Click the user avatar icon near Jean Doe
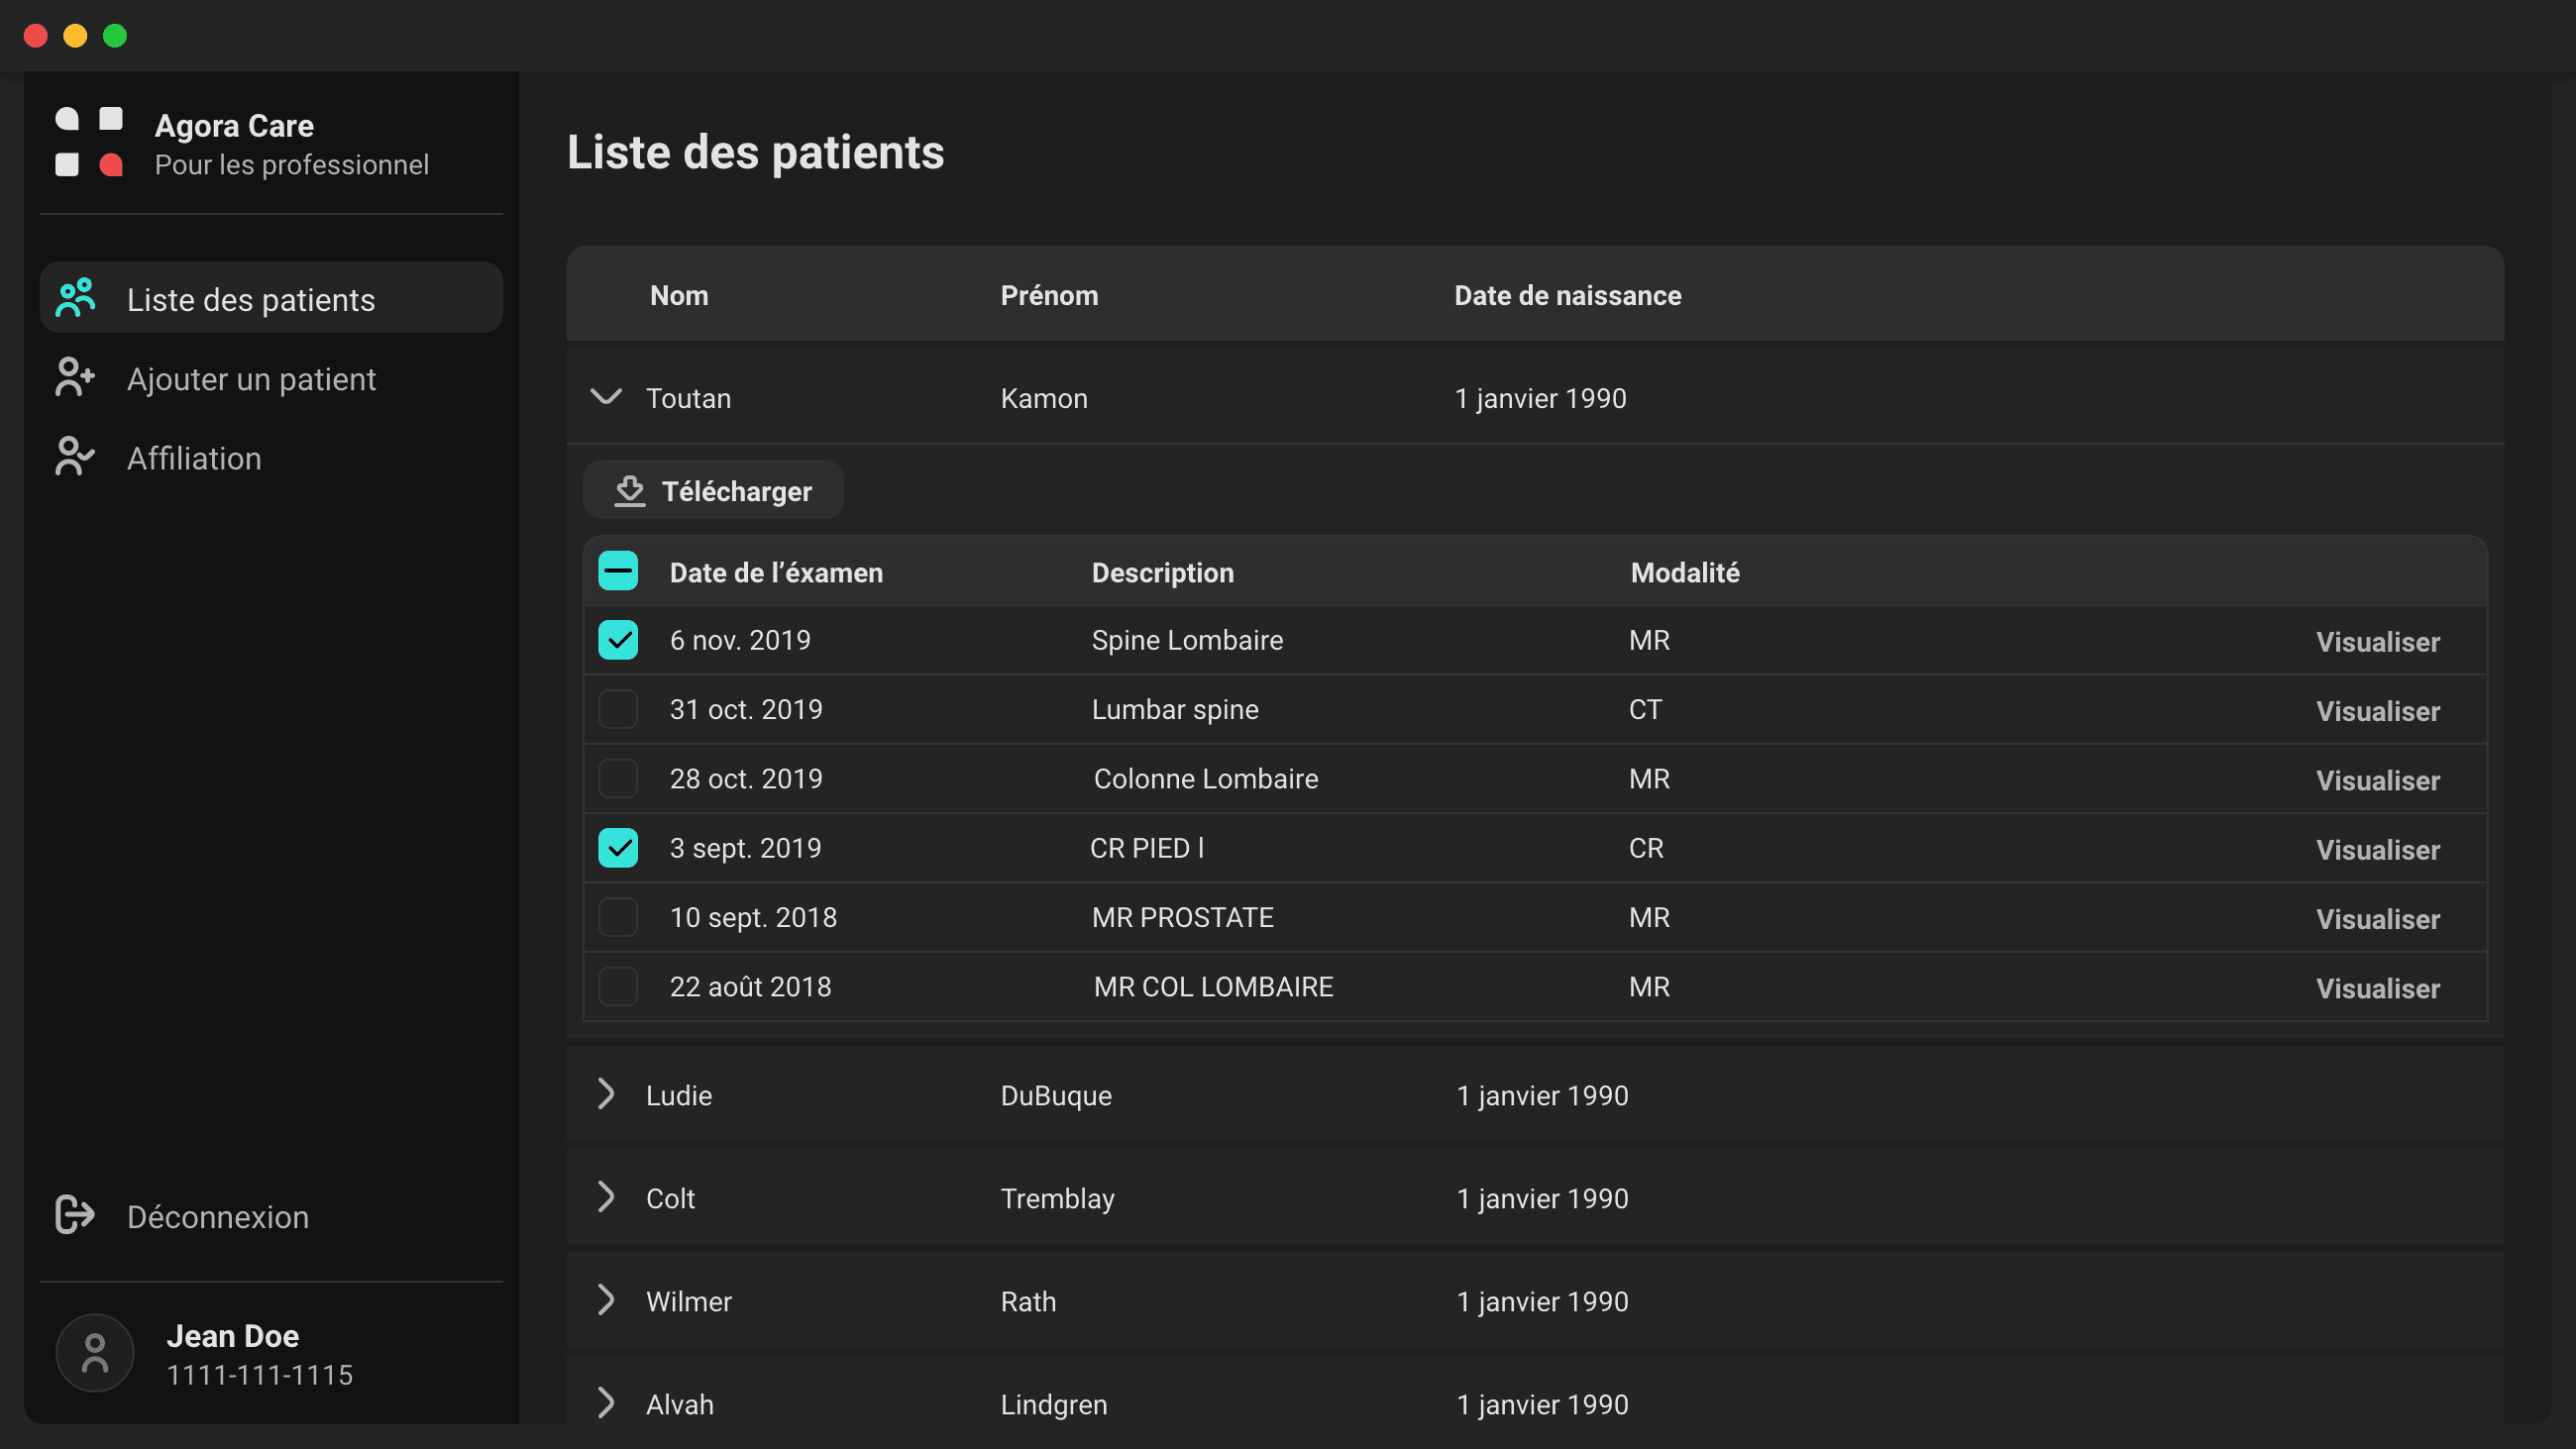The width and height of the screenshot is (2576, 1449). pos(94,1352)
